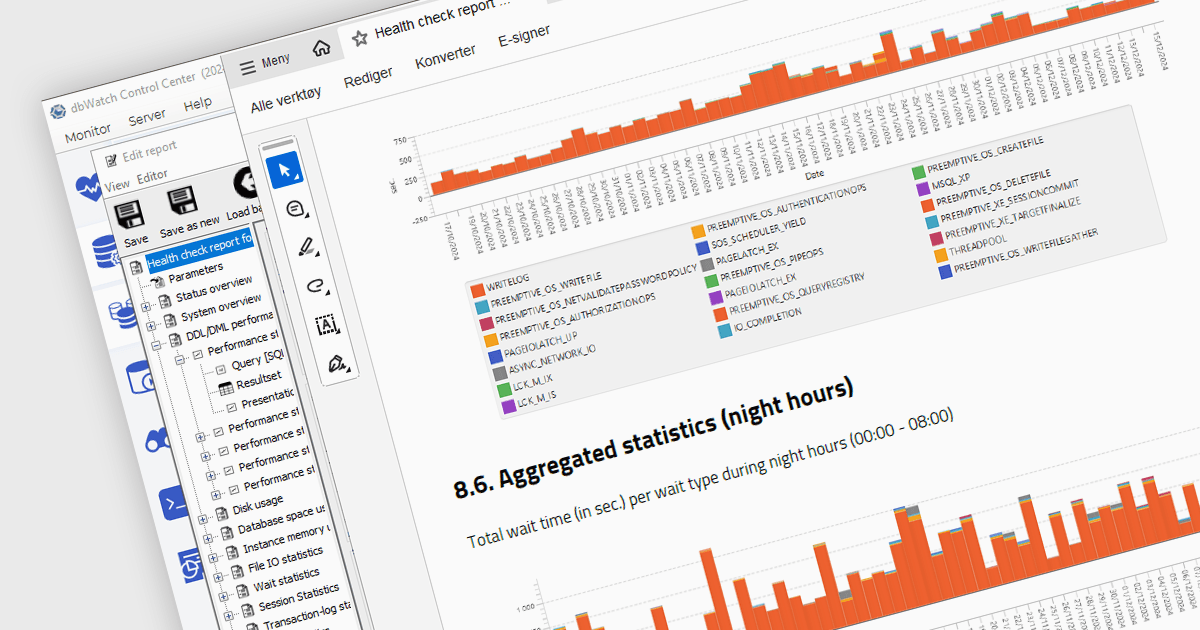Open the Help menu in dbWatch
This screenshot has width=1200, height=630.
198,103
